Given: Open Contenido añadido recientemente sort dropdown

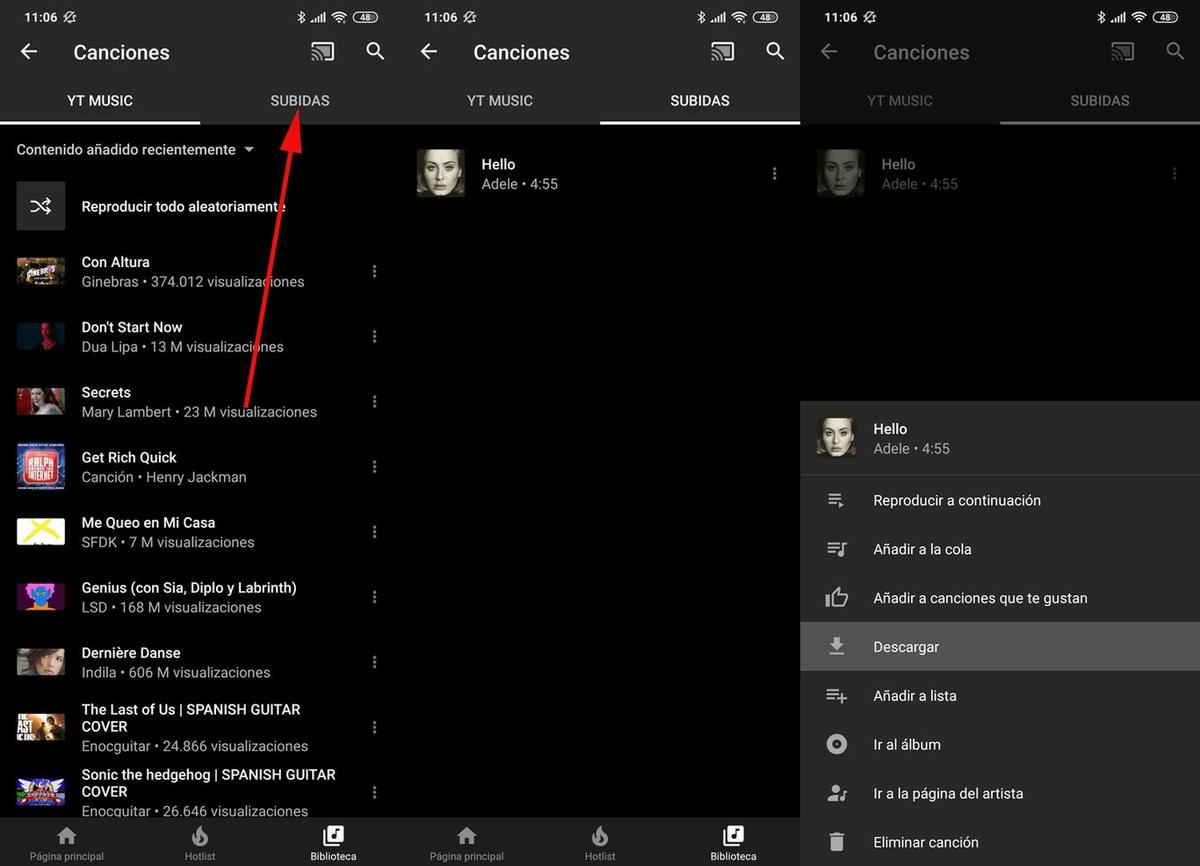Looking at the screenshot, I should click(133, 150).
